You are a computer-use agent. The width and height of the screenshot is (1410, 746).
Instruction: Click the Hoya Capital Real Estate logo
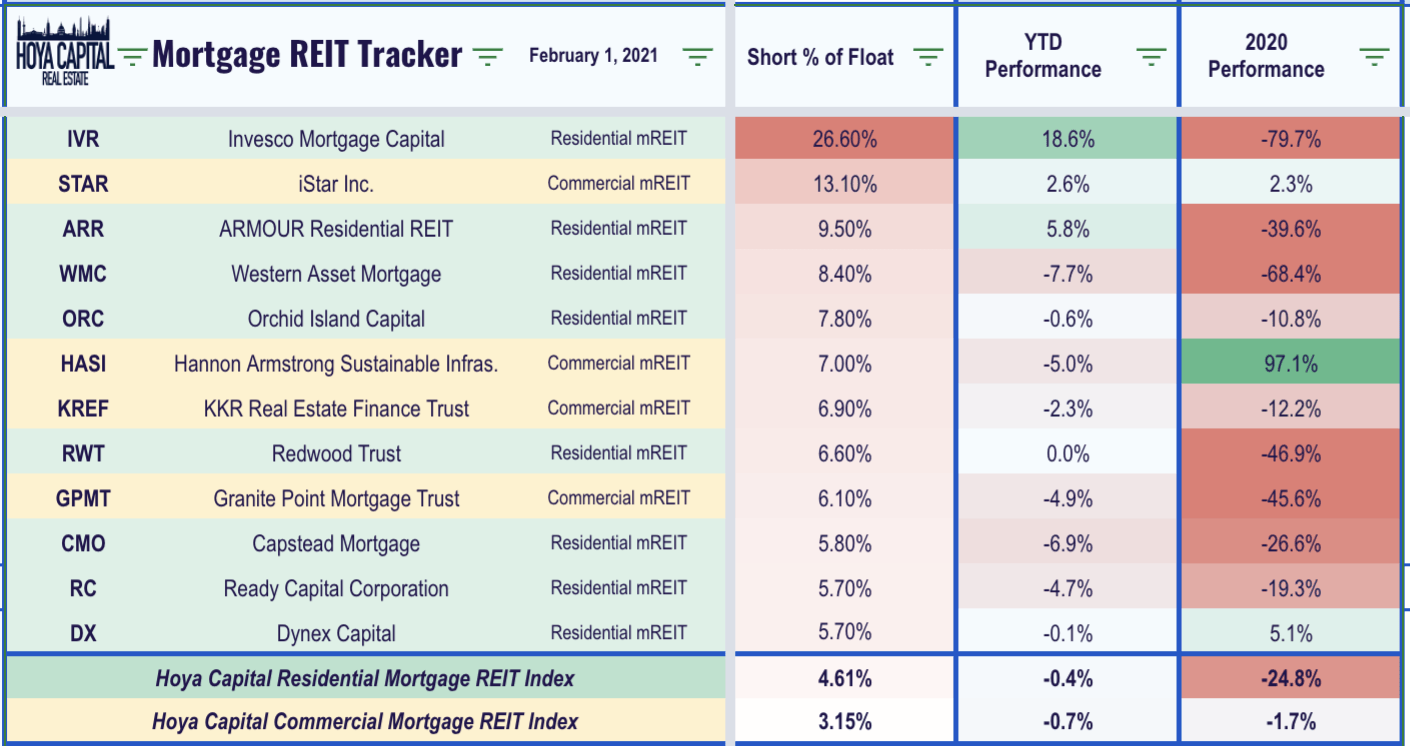click(65, 53)
